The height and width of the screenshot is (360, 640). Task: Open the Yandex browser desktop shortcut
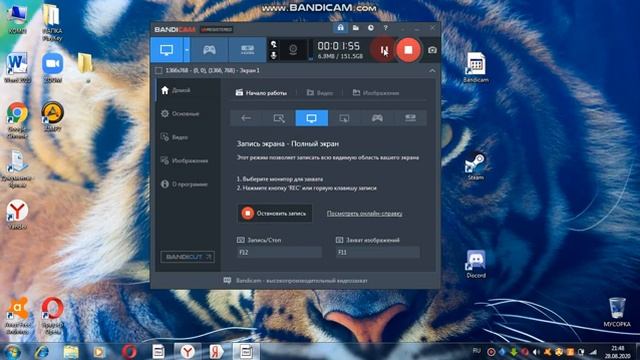[x=17, y=215]
